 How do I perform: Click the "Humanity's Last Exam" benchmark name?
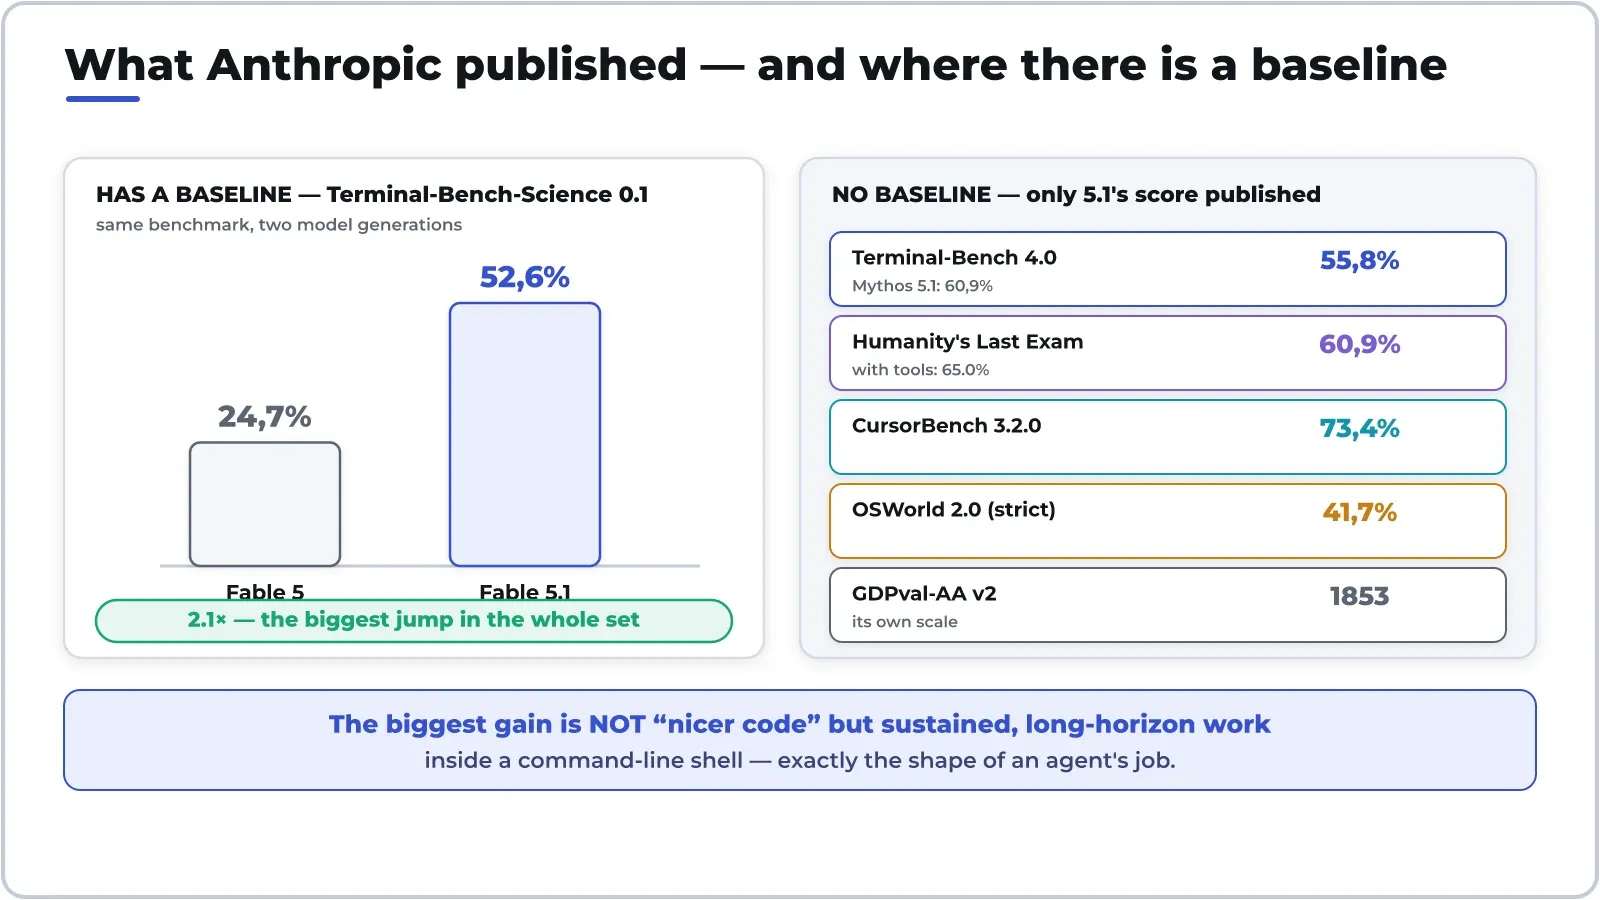[x=967, y=341]
